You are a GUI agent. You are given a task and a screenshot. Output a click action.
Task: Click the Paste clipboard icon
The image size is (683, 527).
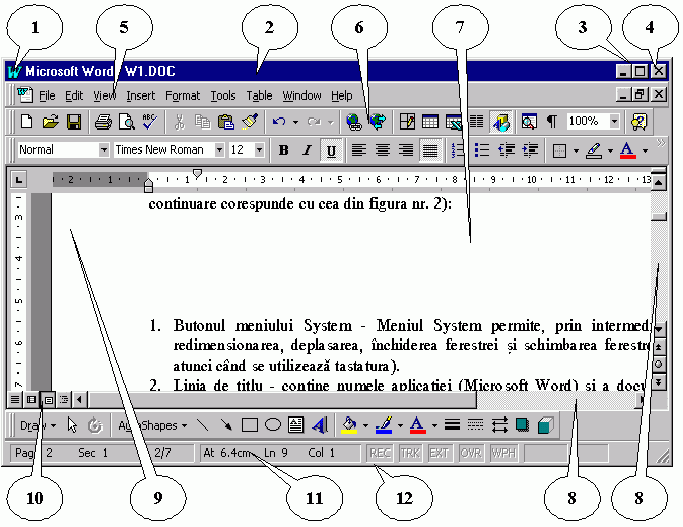[226, 122]
